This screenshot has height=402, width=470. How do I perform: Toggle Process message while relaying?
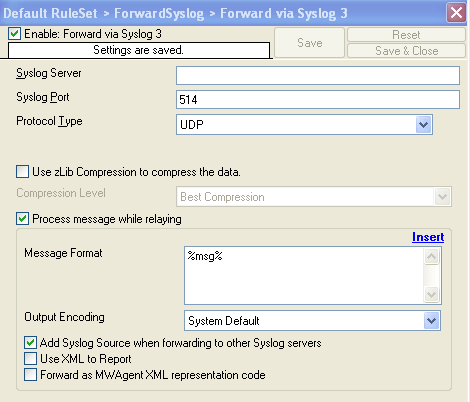coord(22,219)
